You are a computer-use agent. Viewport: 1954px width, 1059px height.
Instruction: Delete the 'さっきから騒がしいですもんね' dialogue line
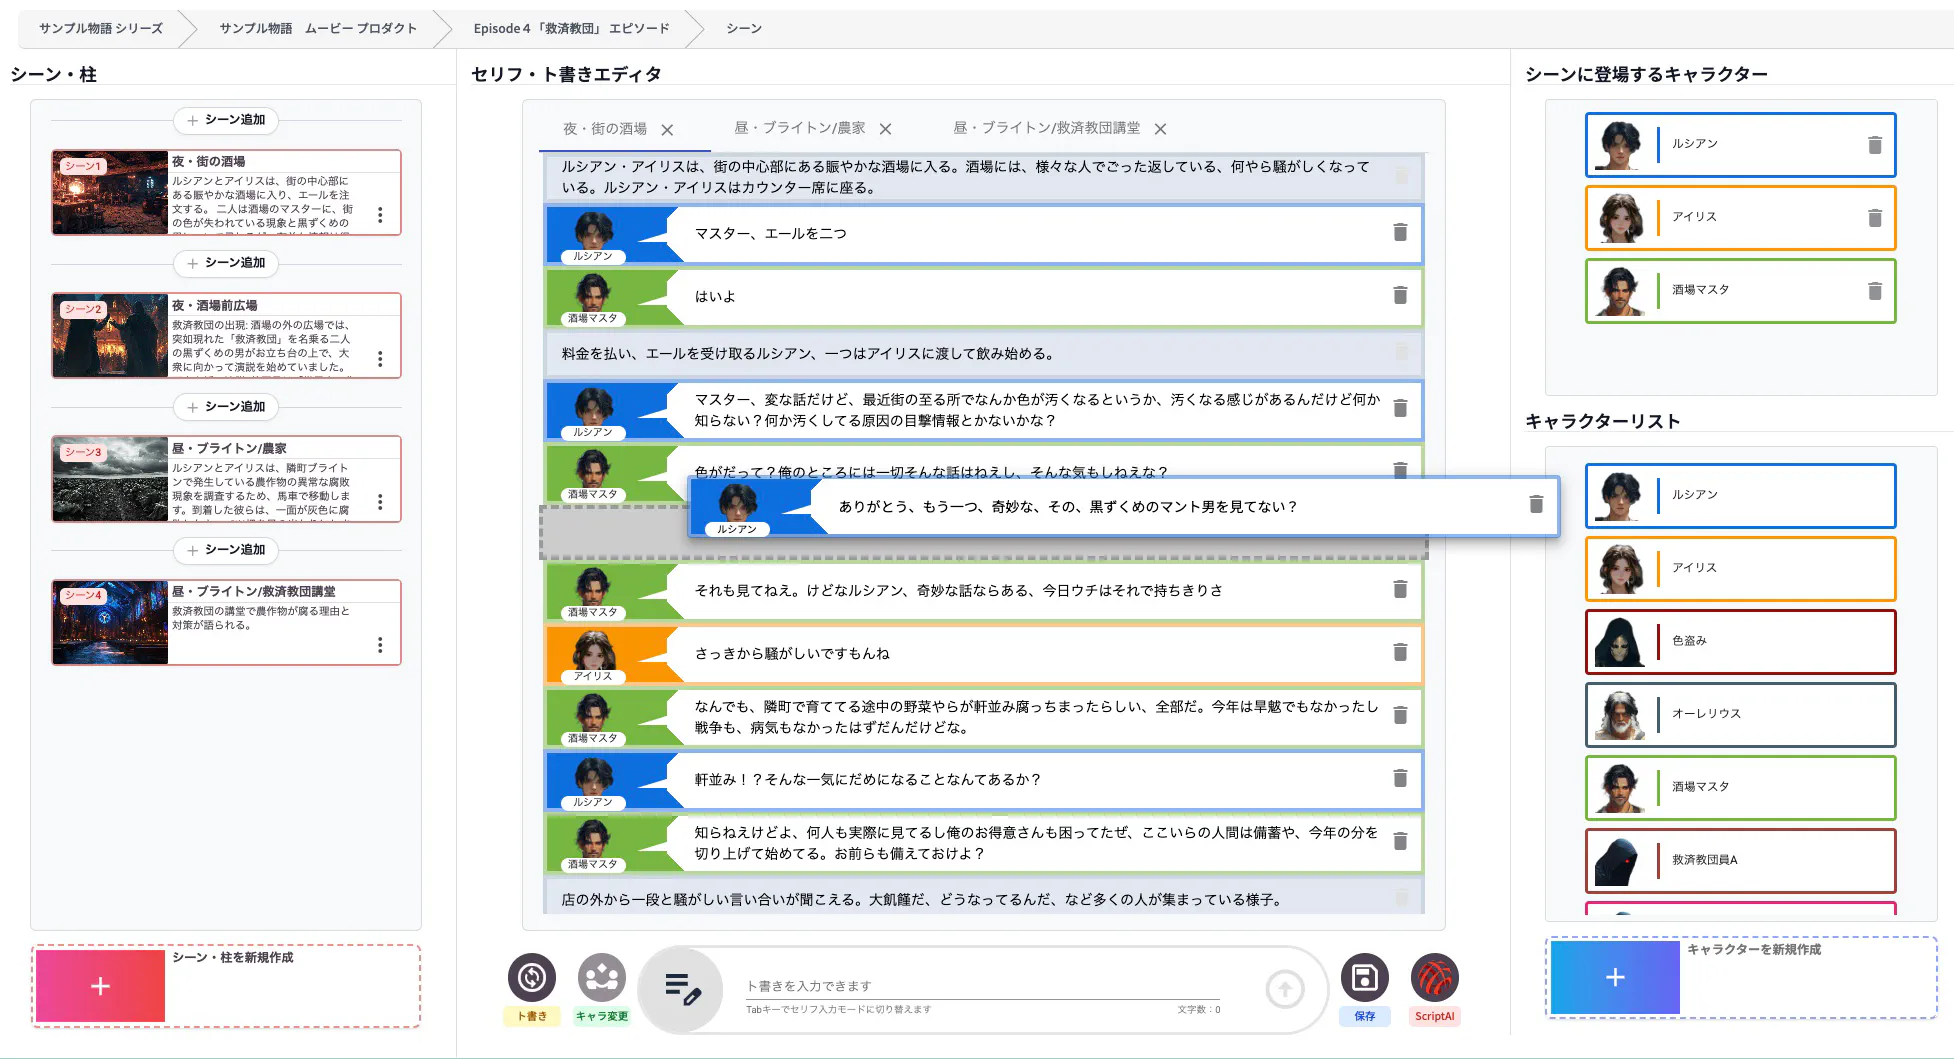1400,653
